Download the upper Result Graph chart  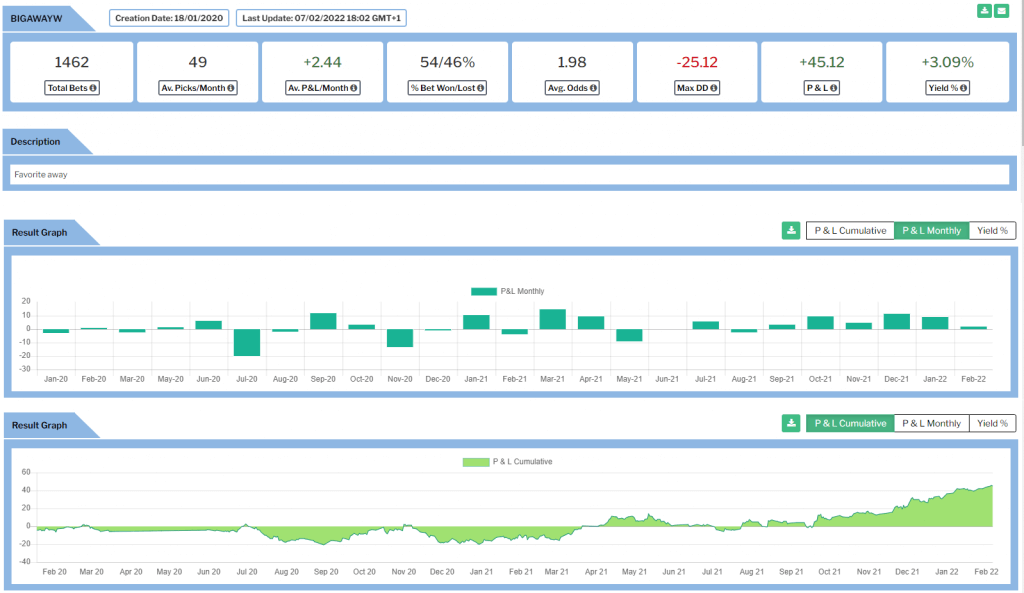coord(791,230)
